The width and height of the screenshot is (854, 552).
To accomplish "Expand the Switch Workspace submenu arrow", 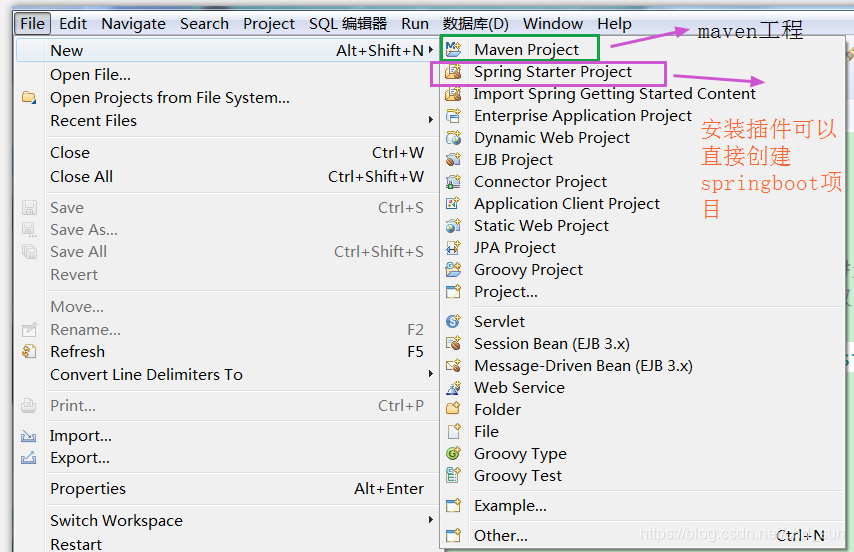I will 430,520.
